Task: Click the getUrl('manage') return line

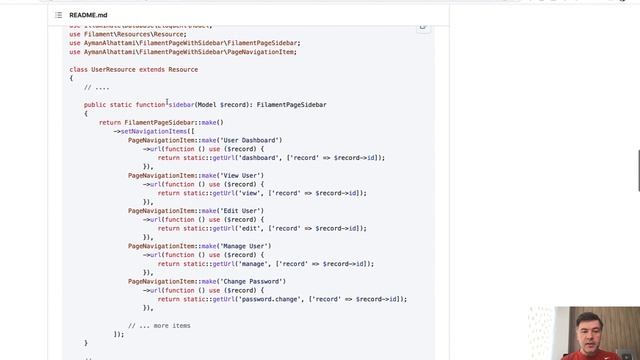Action: coord(266,264)
